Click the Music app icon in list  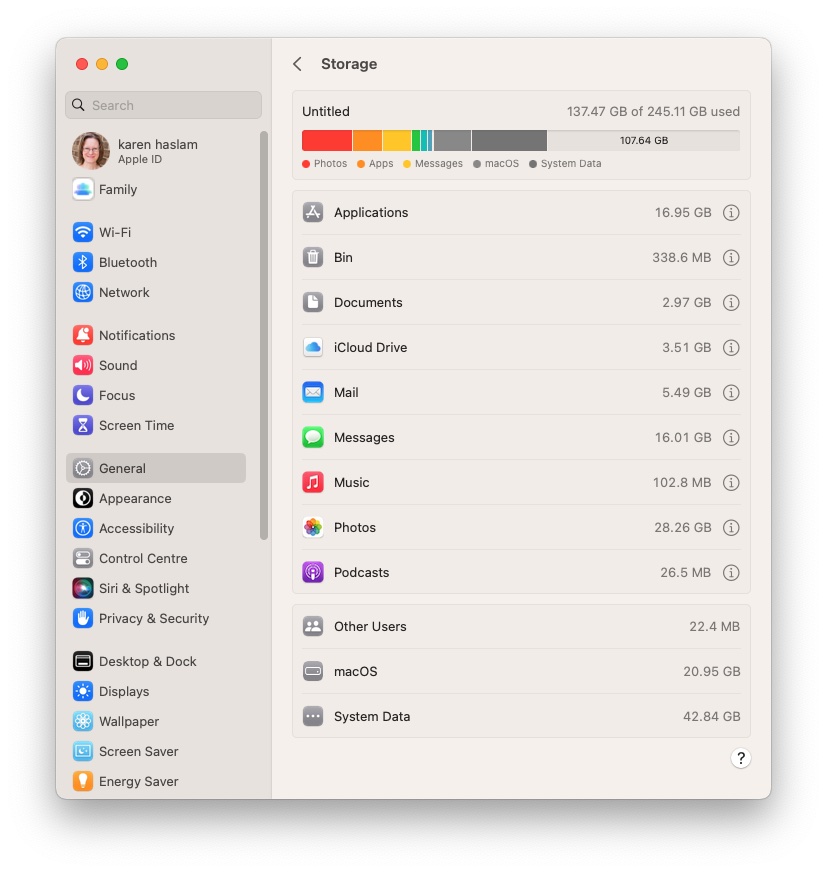pyautogui.click(x=313, y=483)
